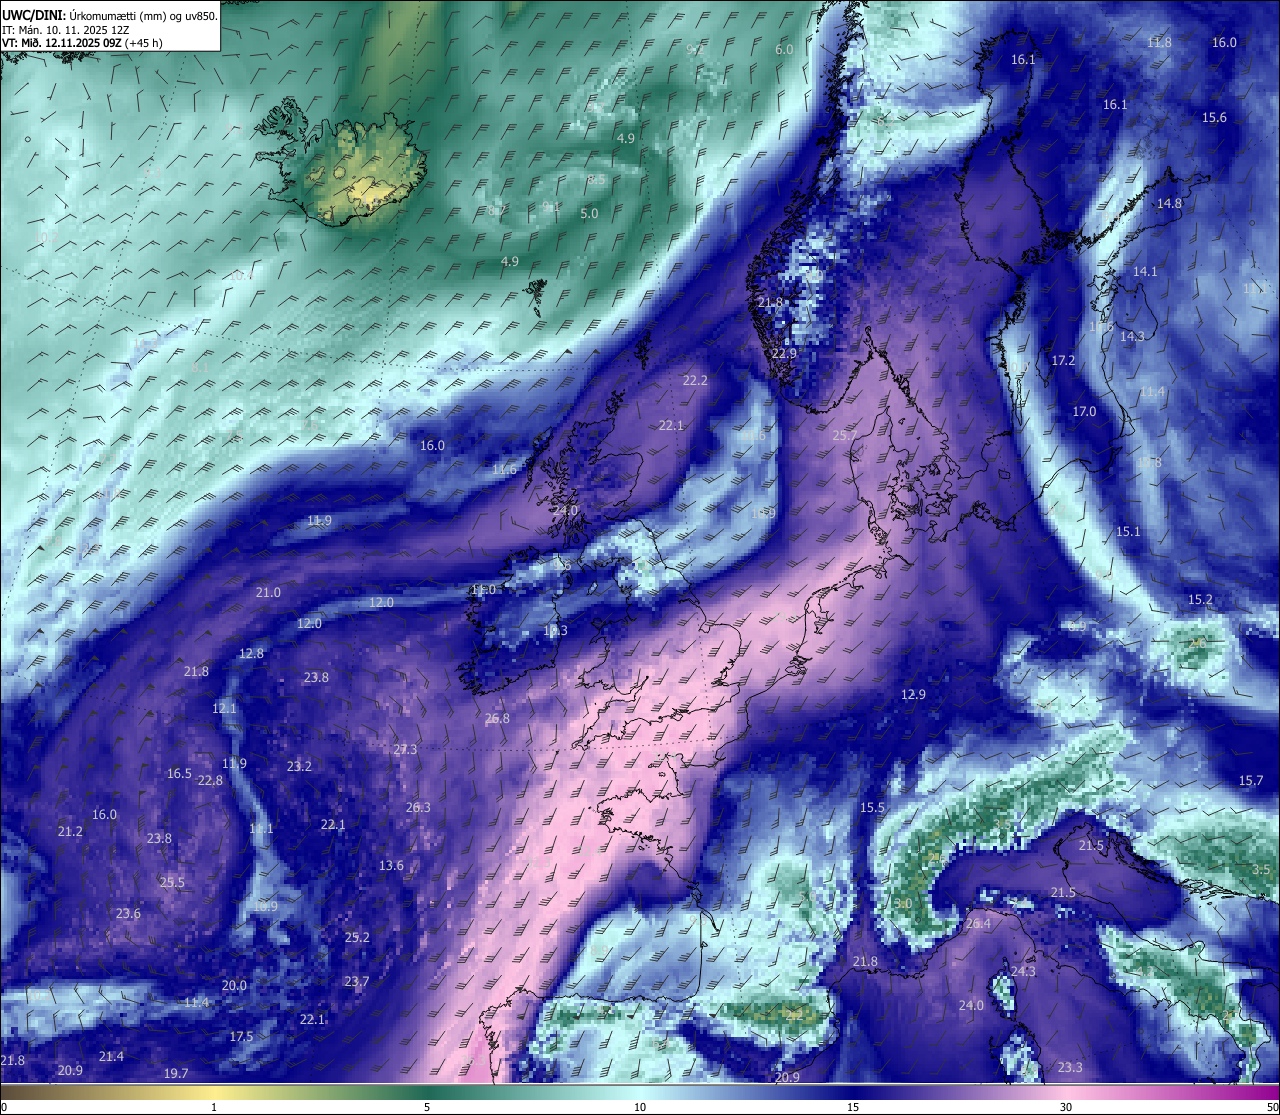Click the 22.2 value in the North Sea
The width and height of the screenshot is (1280, 1115).
(x=695, y=381)
